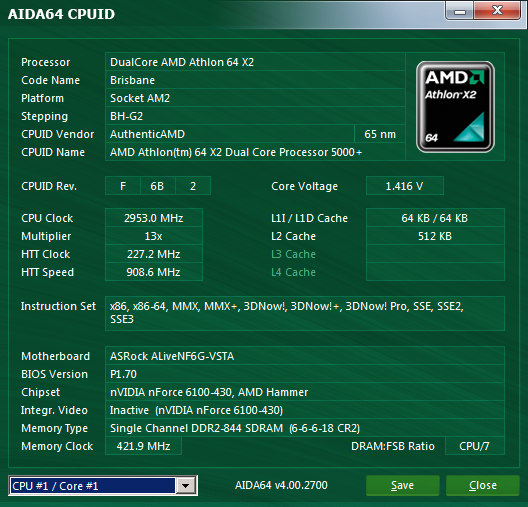528x507 pixels.
Task: Click the CPUID Rev. 'F' cell
Action: pyautogui.click(x=123, y=186)
